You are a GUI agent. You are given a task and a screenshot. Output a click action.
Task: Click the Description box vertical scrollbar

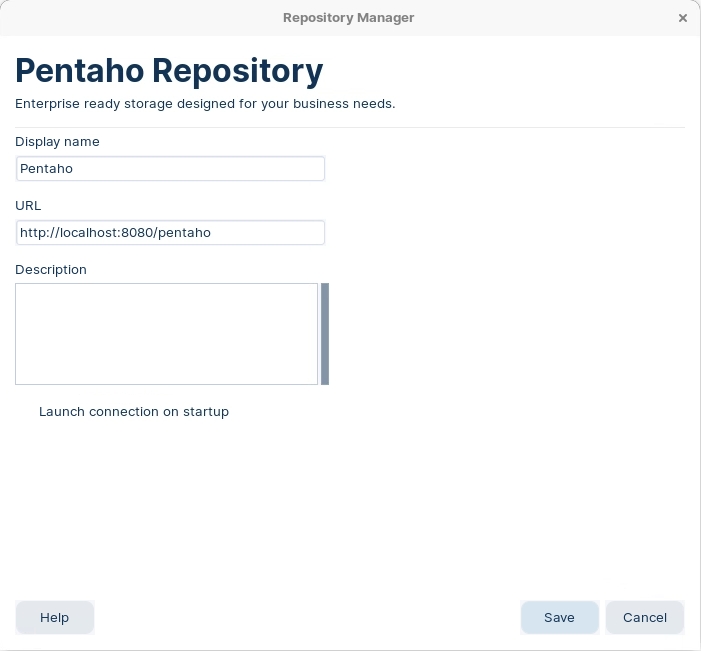point(325,334)
